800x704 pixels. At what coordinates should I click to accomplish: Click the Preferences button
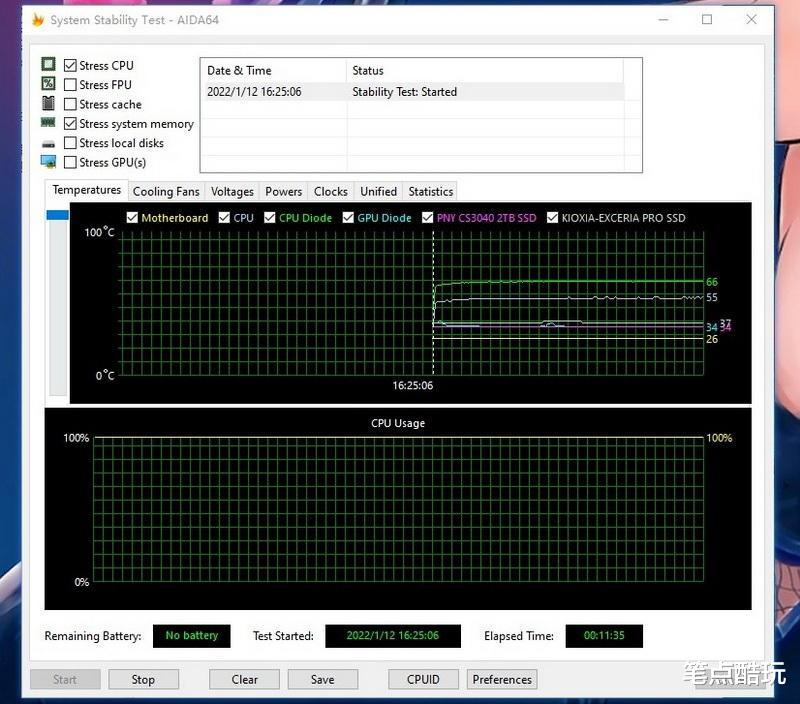(x=502, y=679)
